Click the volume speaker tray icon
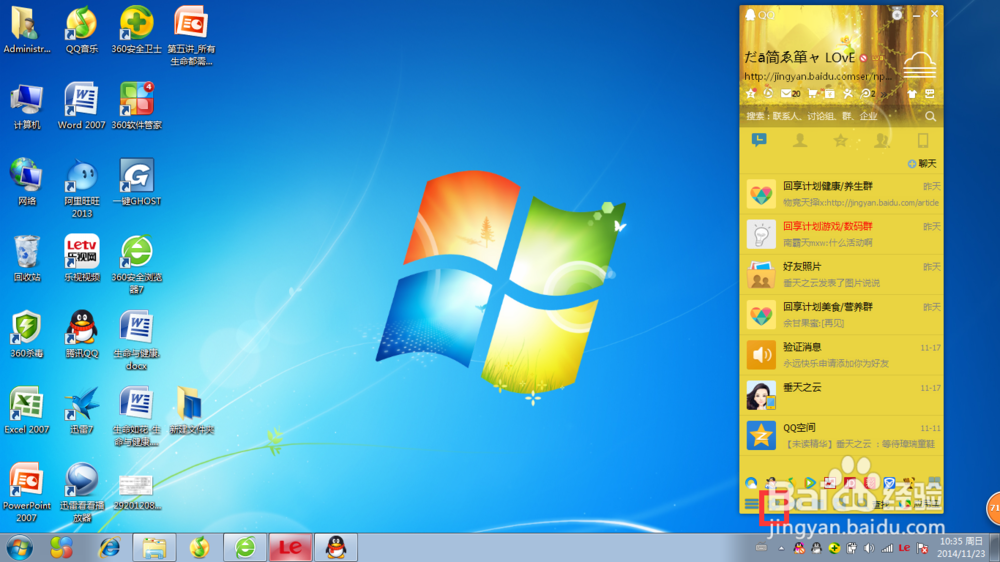Viewport: 1000px width, 562px height. [x=869, y=548]
